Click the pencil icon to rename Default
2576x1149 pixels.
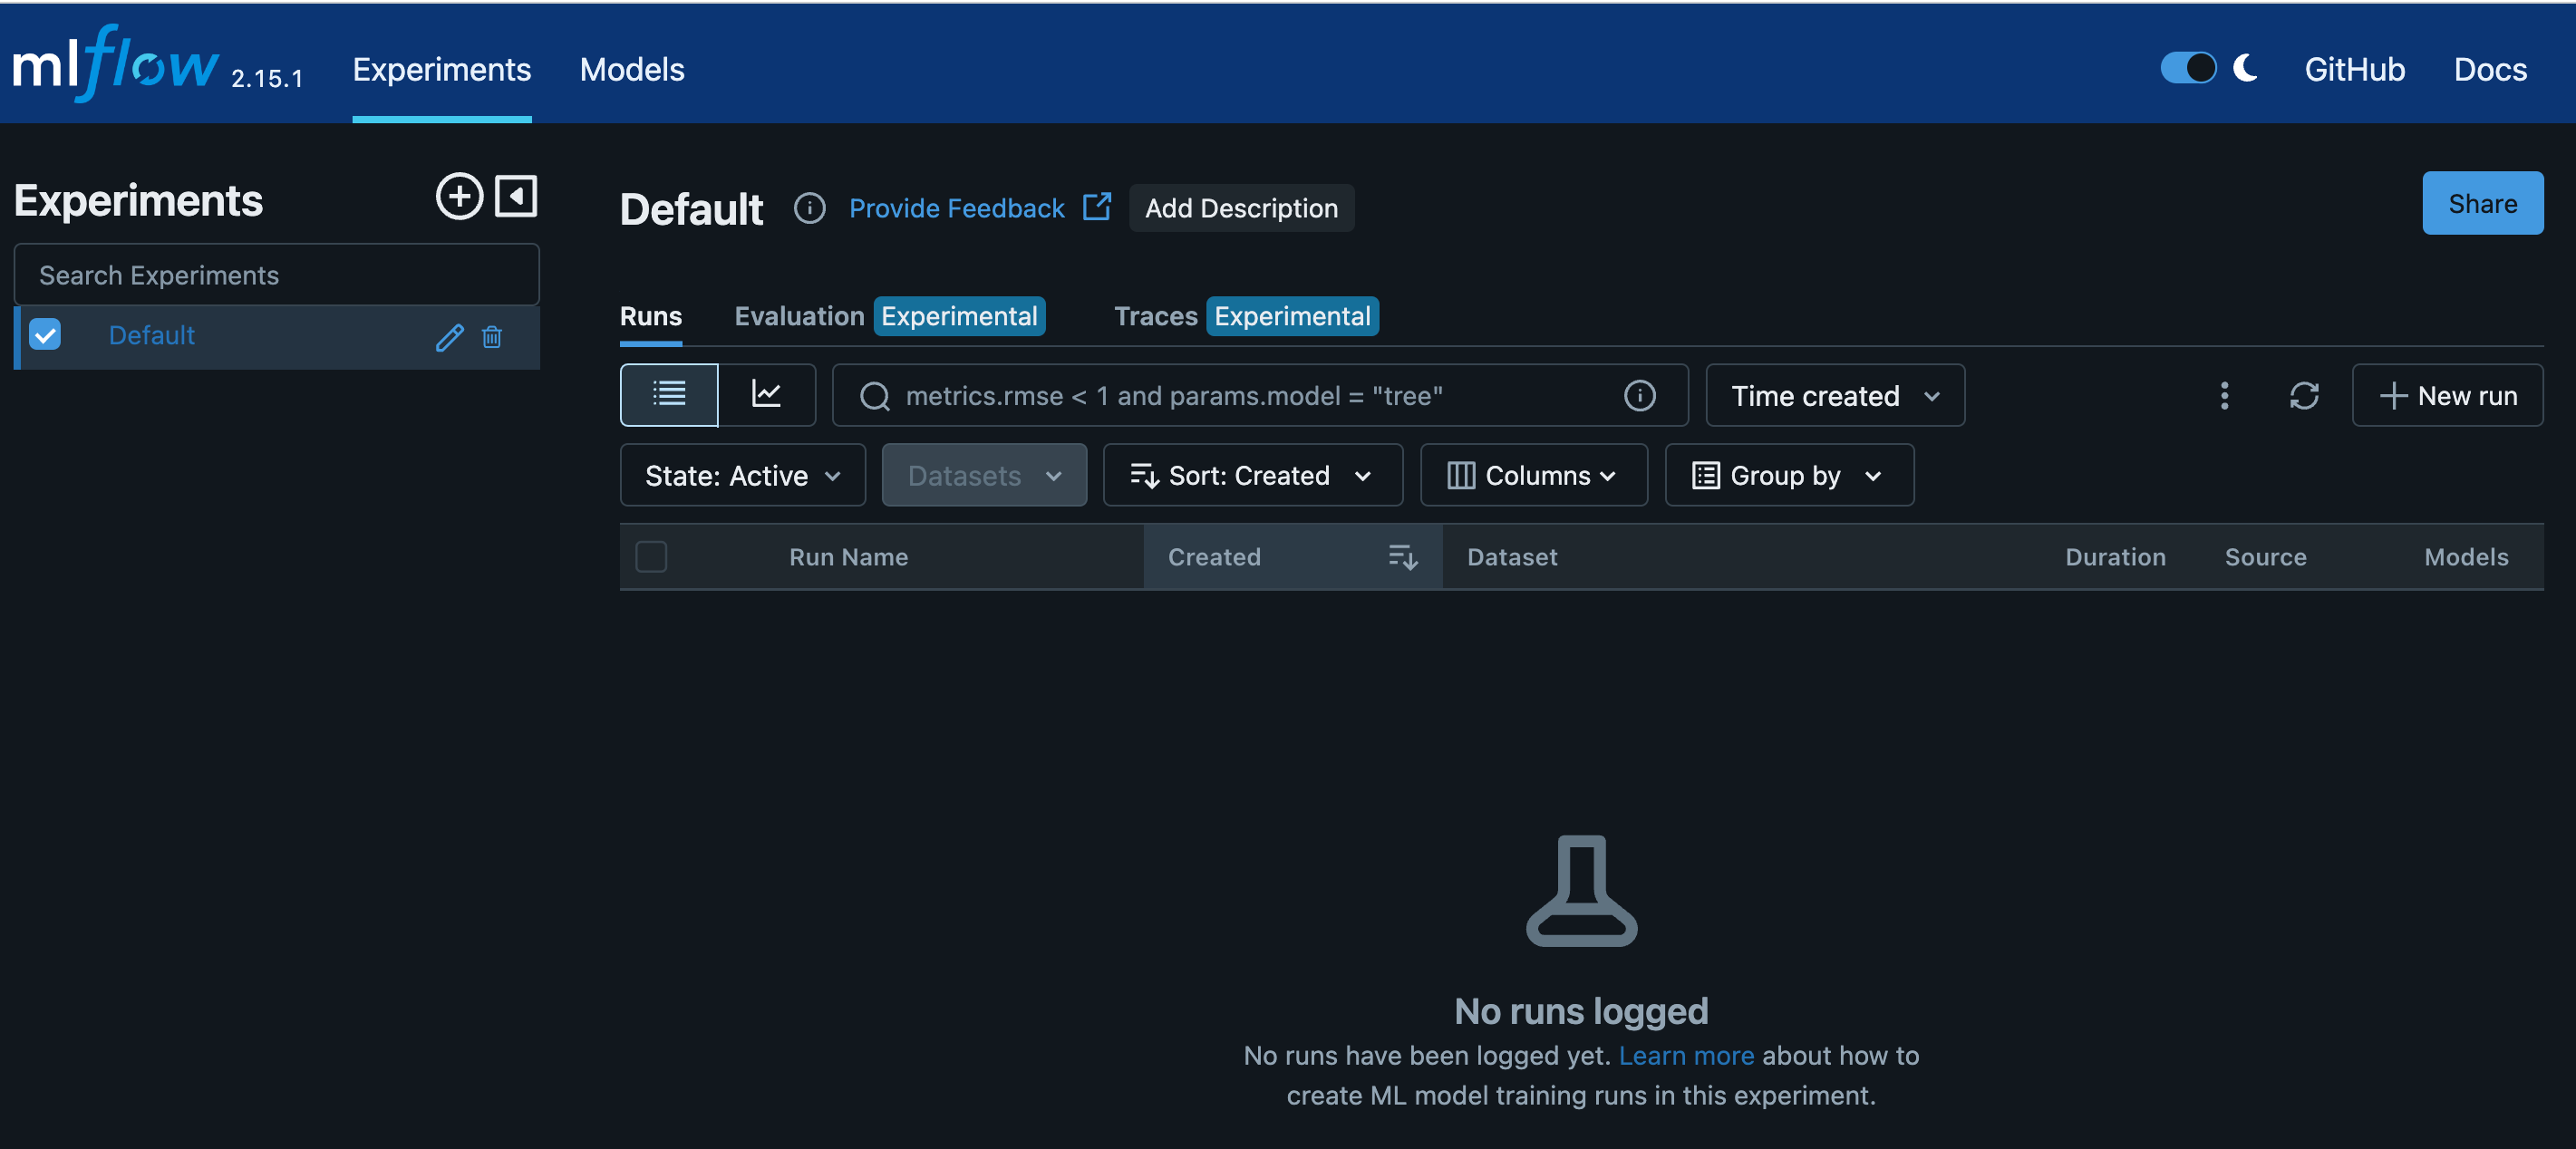(449, 337)
